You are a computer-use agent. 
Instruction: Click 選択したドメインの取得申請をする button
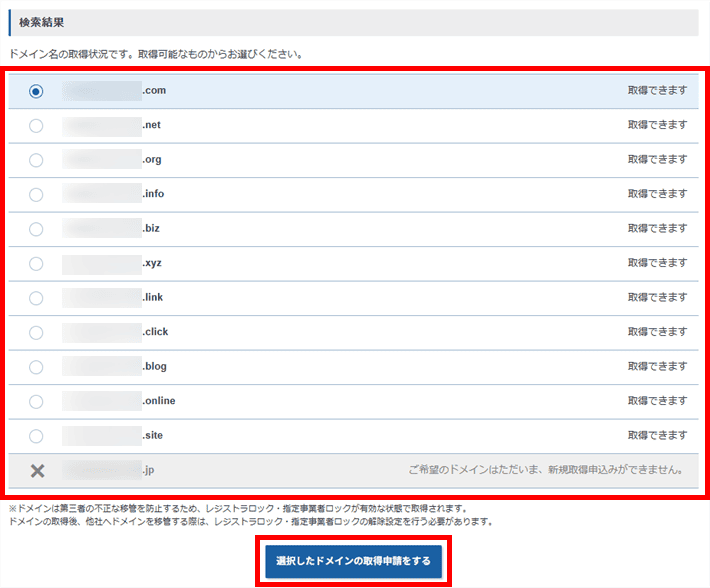353,561
